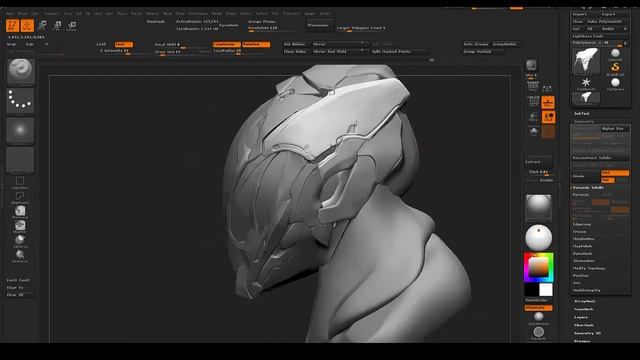Image resolution: width=640 pixels, height=360 pixels.
Task: Click the small gray sphere below Alternate
Action: click(x=539, y=317)
